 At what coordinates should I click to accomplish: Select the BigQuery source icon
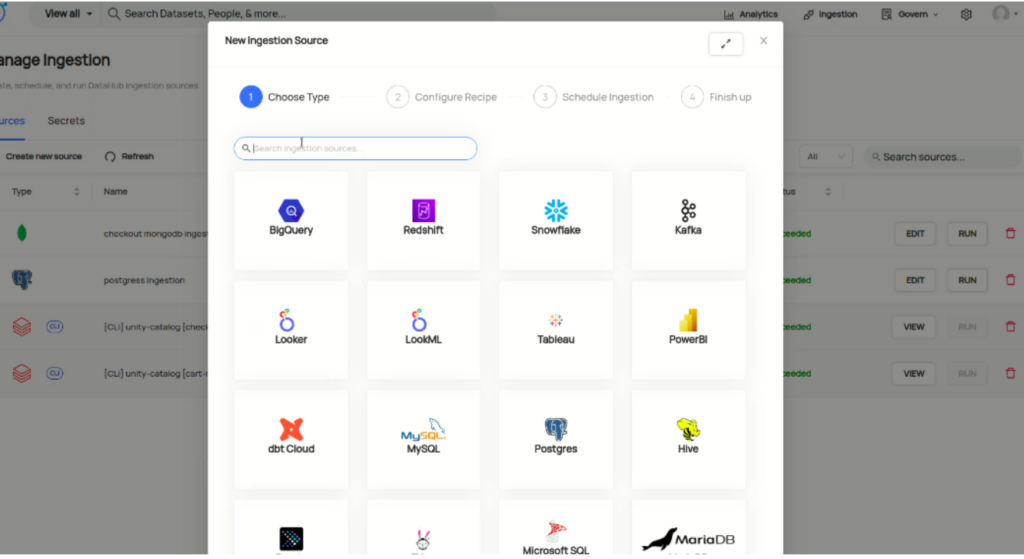click(x=291, y=210)
